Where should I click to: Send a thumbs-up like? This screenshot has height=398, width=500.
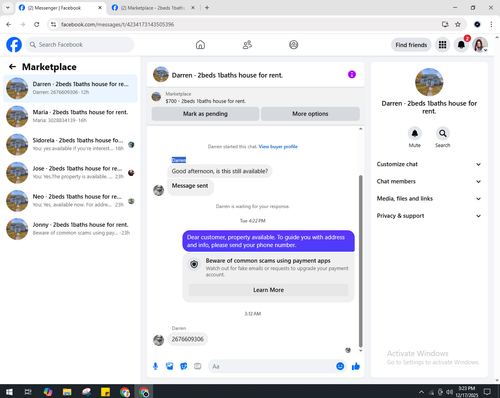356,366
